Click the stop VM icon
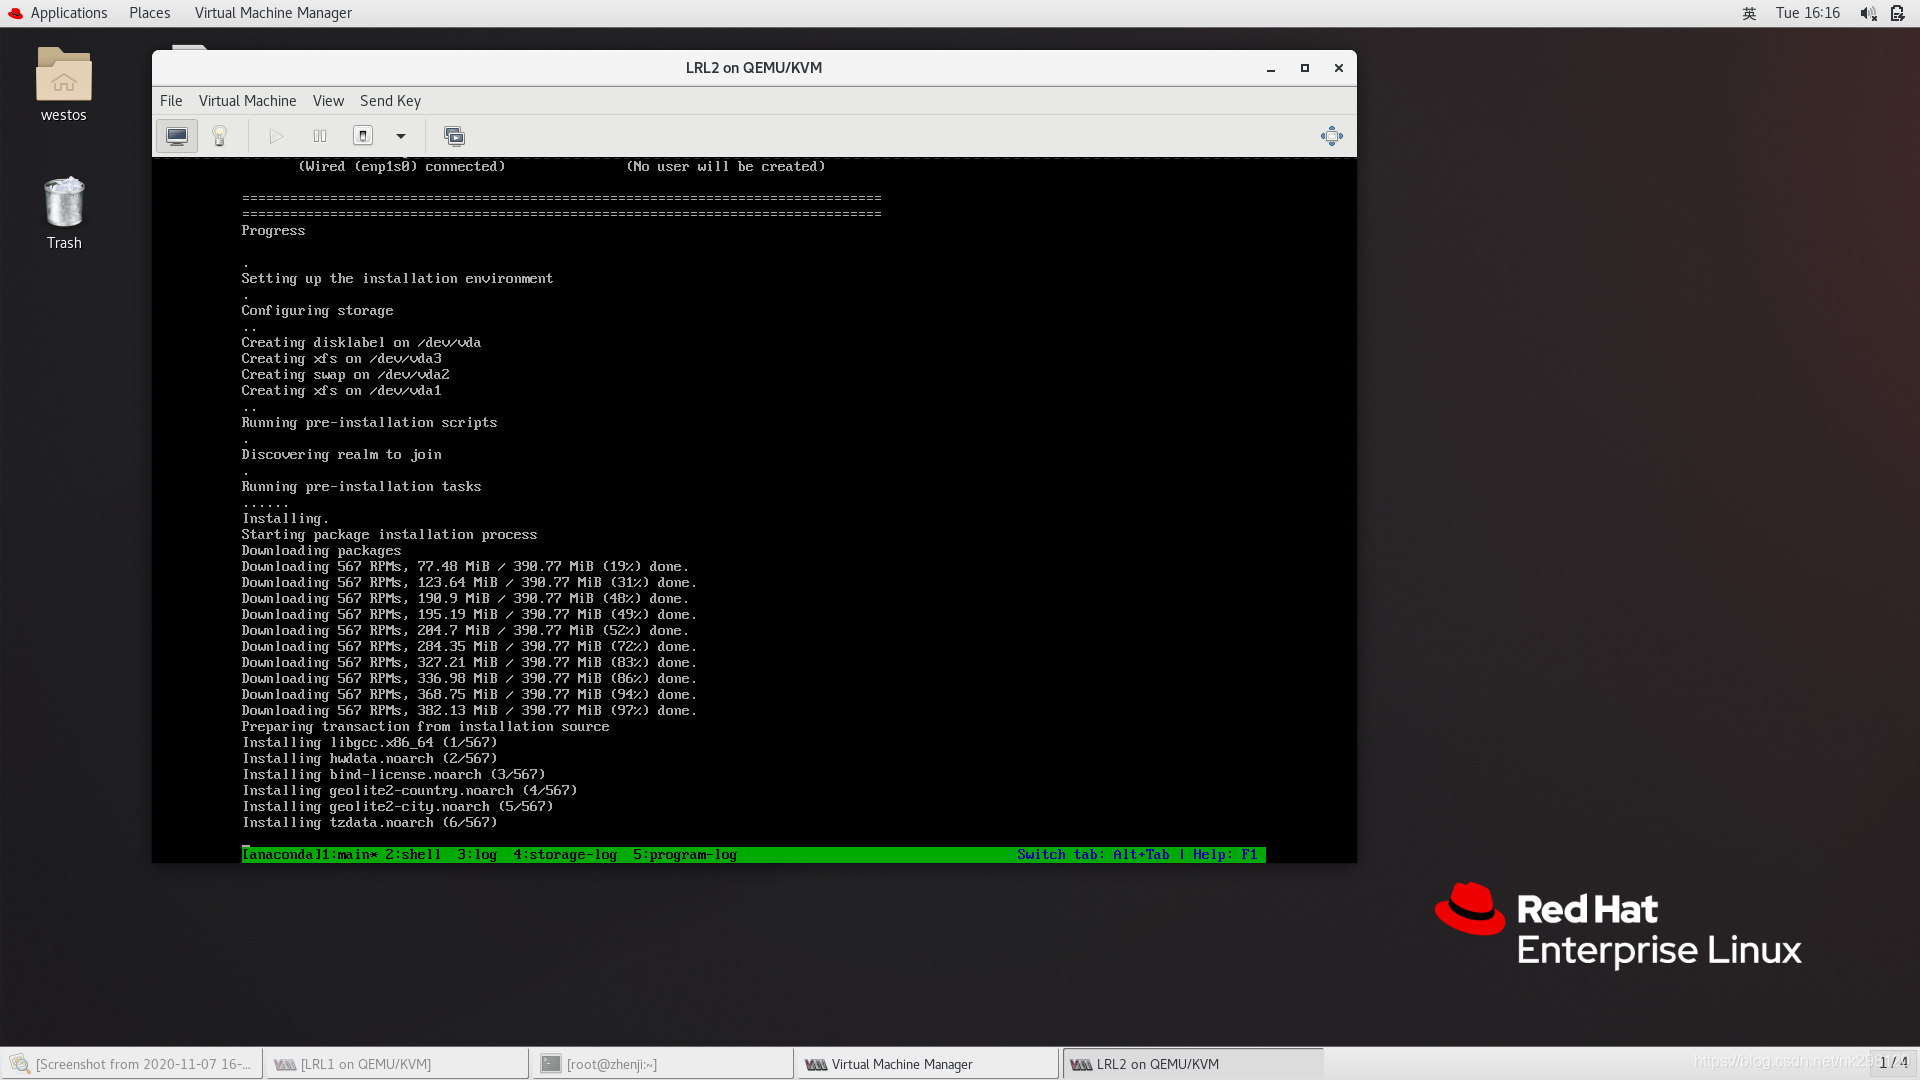The height and width of the screenshot is (1080, 1920). pyautogui.click(x=364, y=135)
